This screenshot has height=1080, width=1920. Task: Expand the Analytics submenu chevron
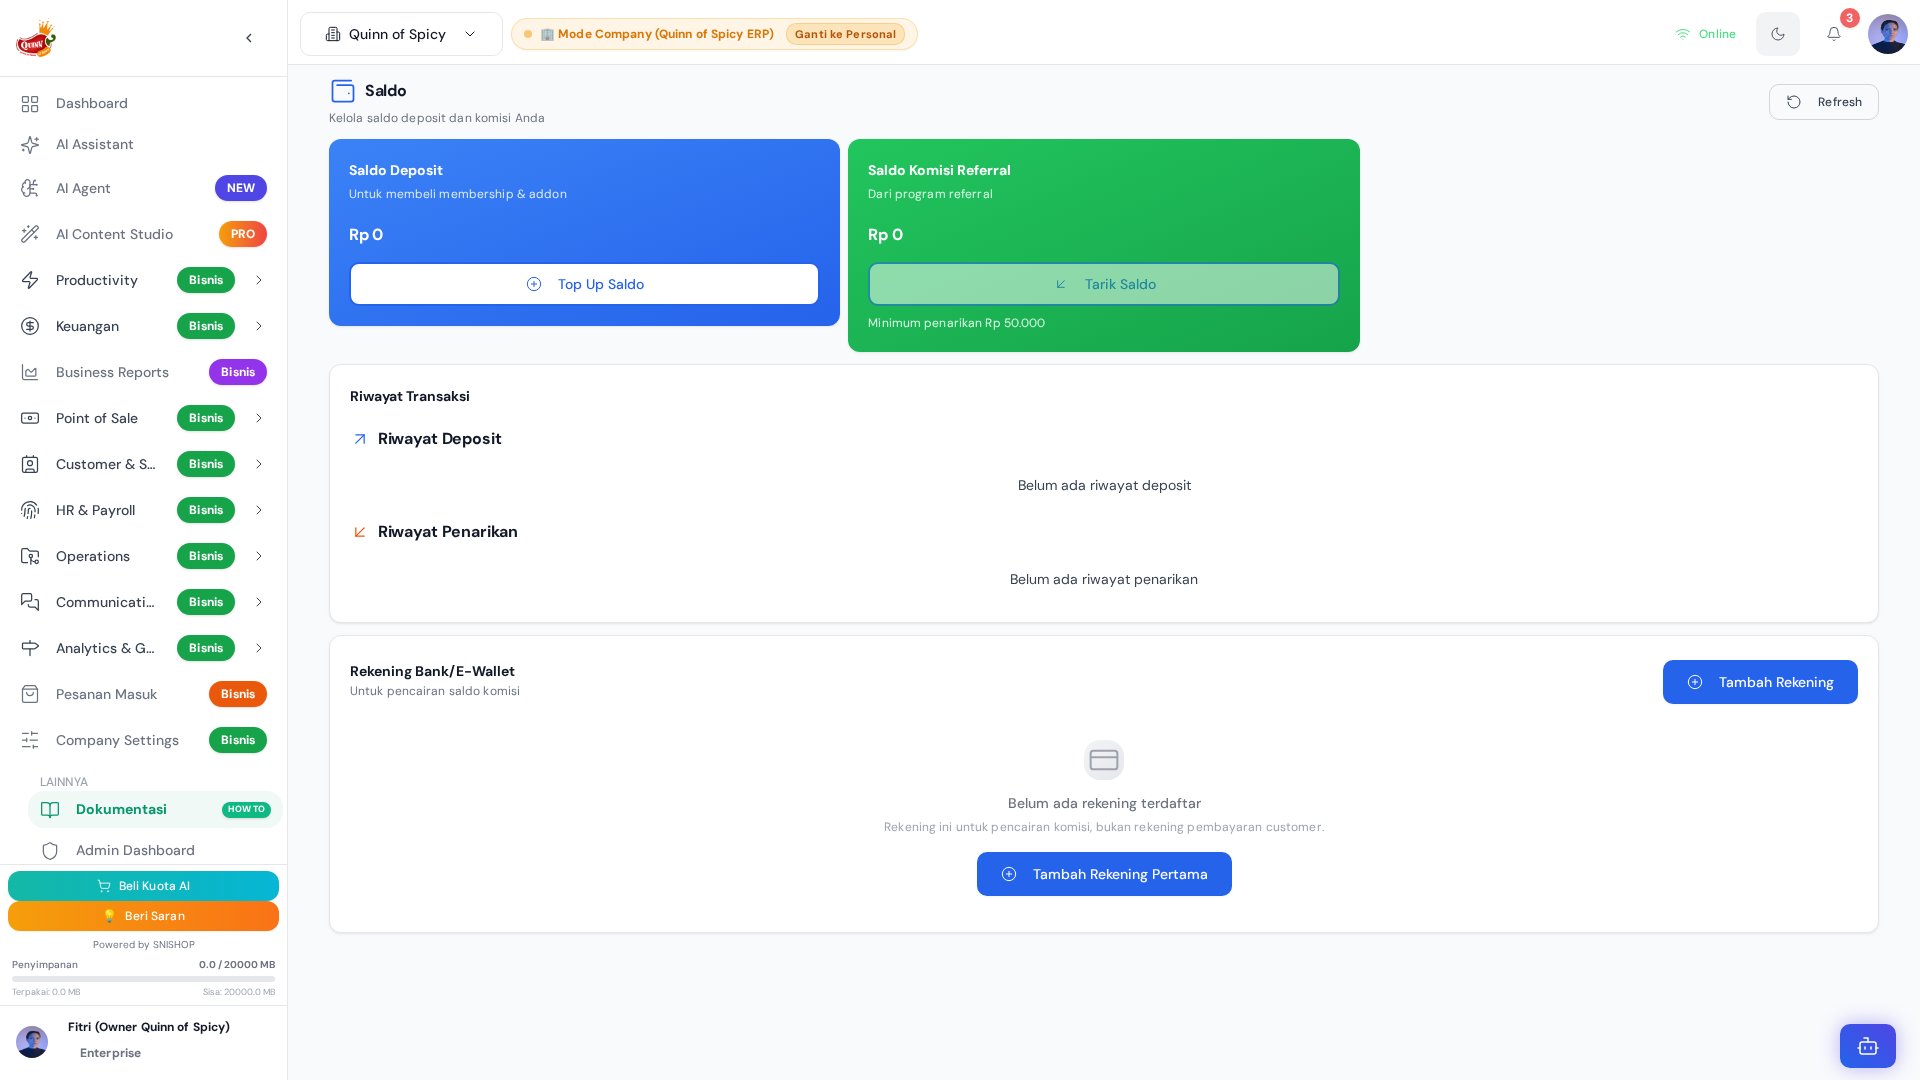259,648
